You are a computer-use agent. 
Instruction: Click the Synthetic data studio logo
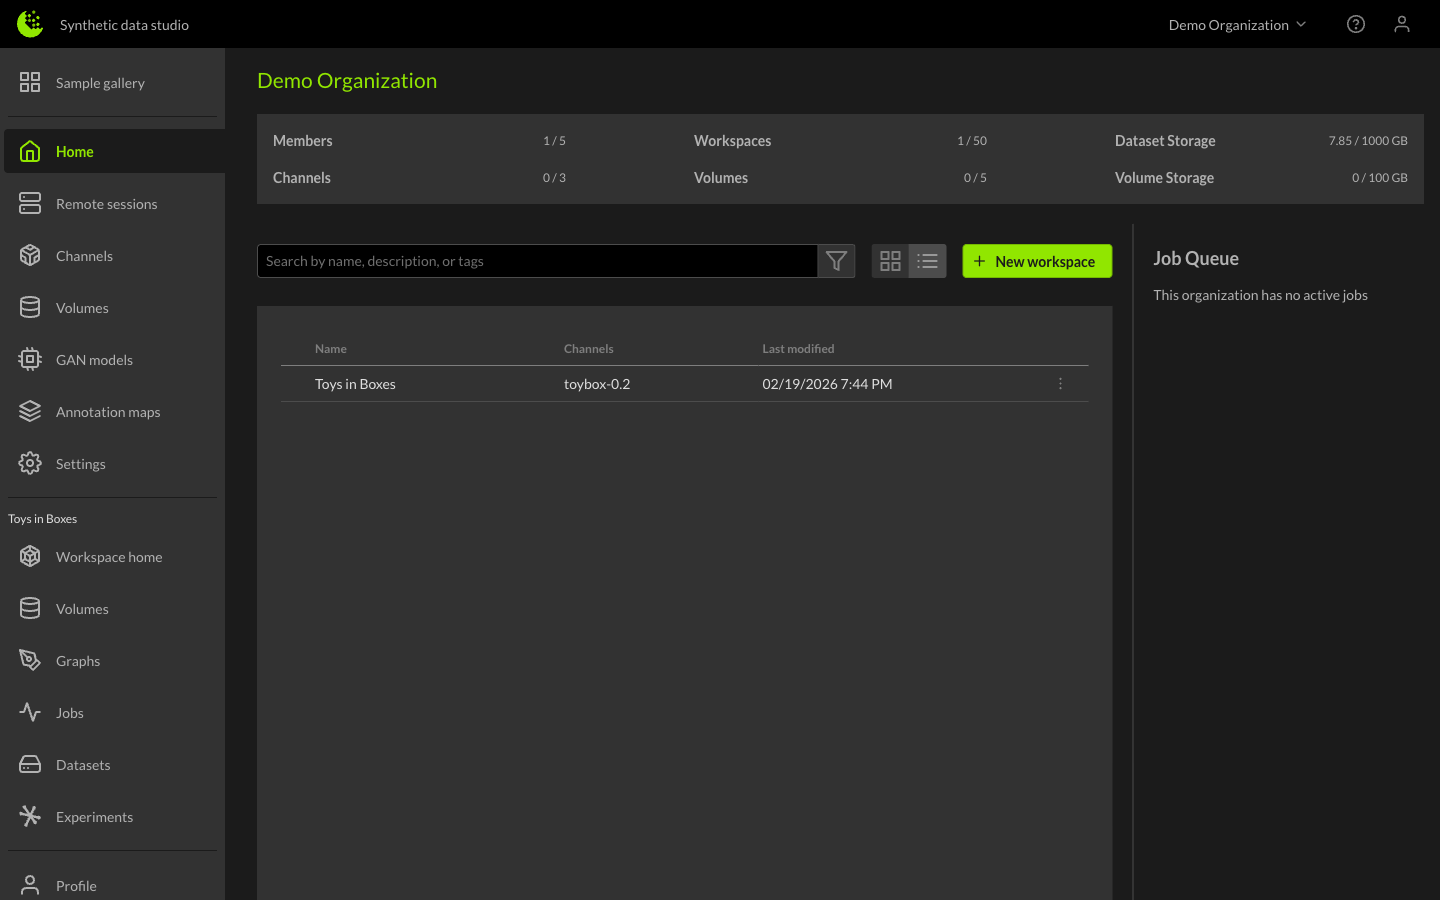[30, 24]
